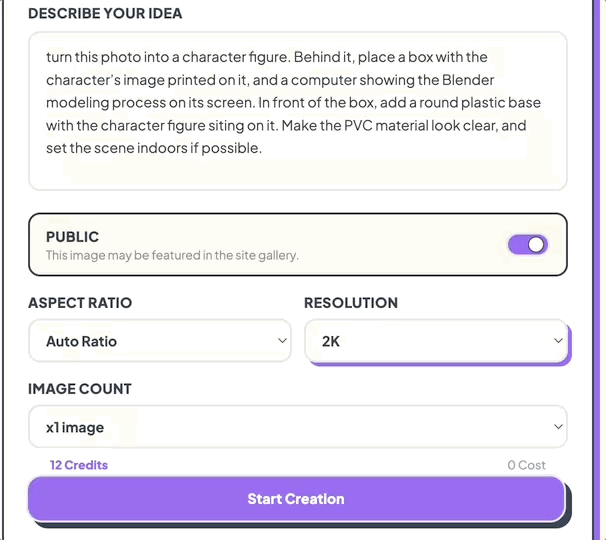Click the white knob of the Public switch

pyautogui.click(x=536, y=244)
